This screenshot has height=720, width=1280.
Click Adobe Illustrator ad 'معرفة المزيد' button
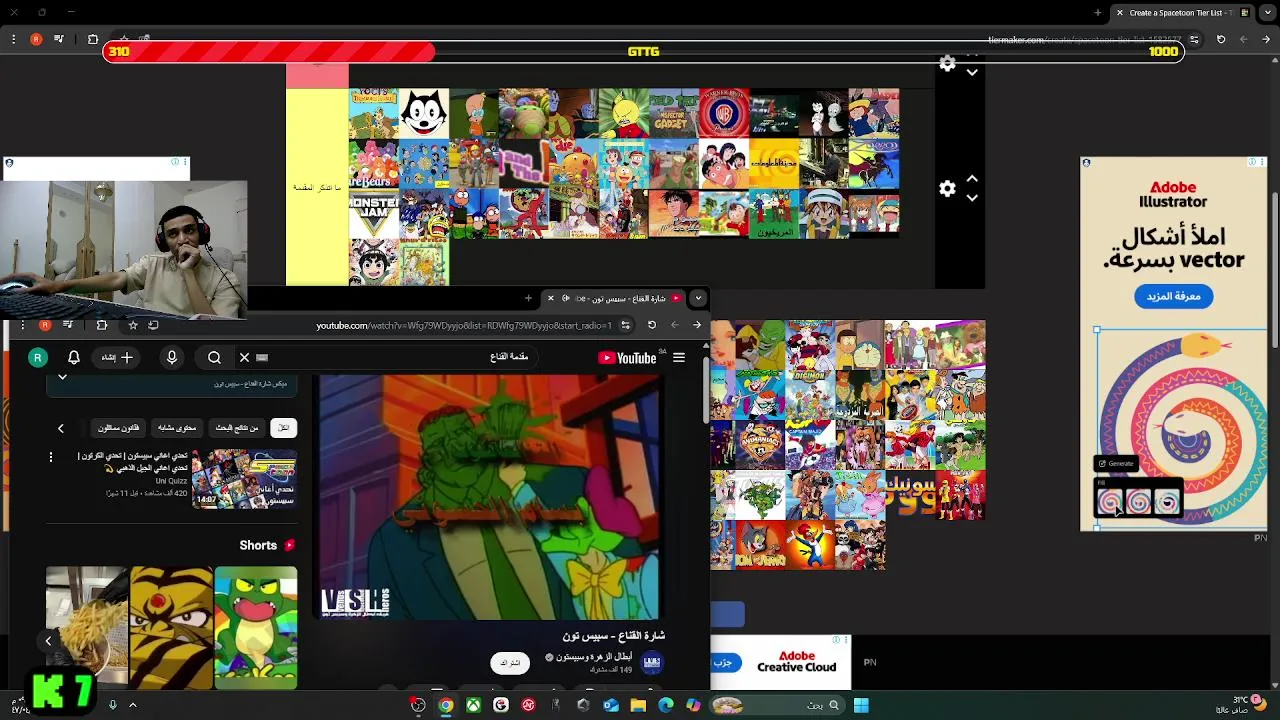pyautogui.click(x=1173, y=296)
